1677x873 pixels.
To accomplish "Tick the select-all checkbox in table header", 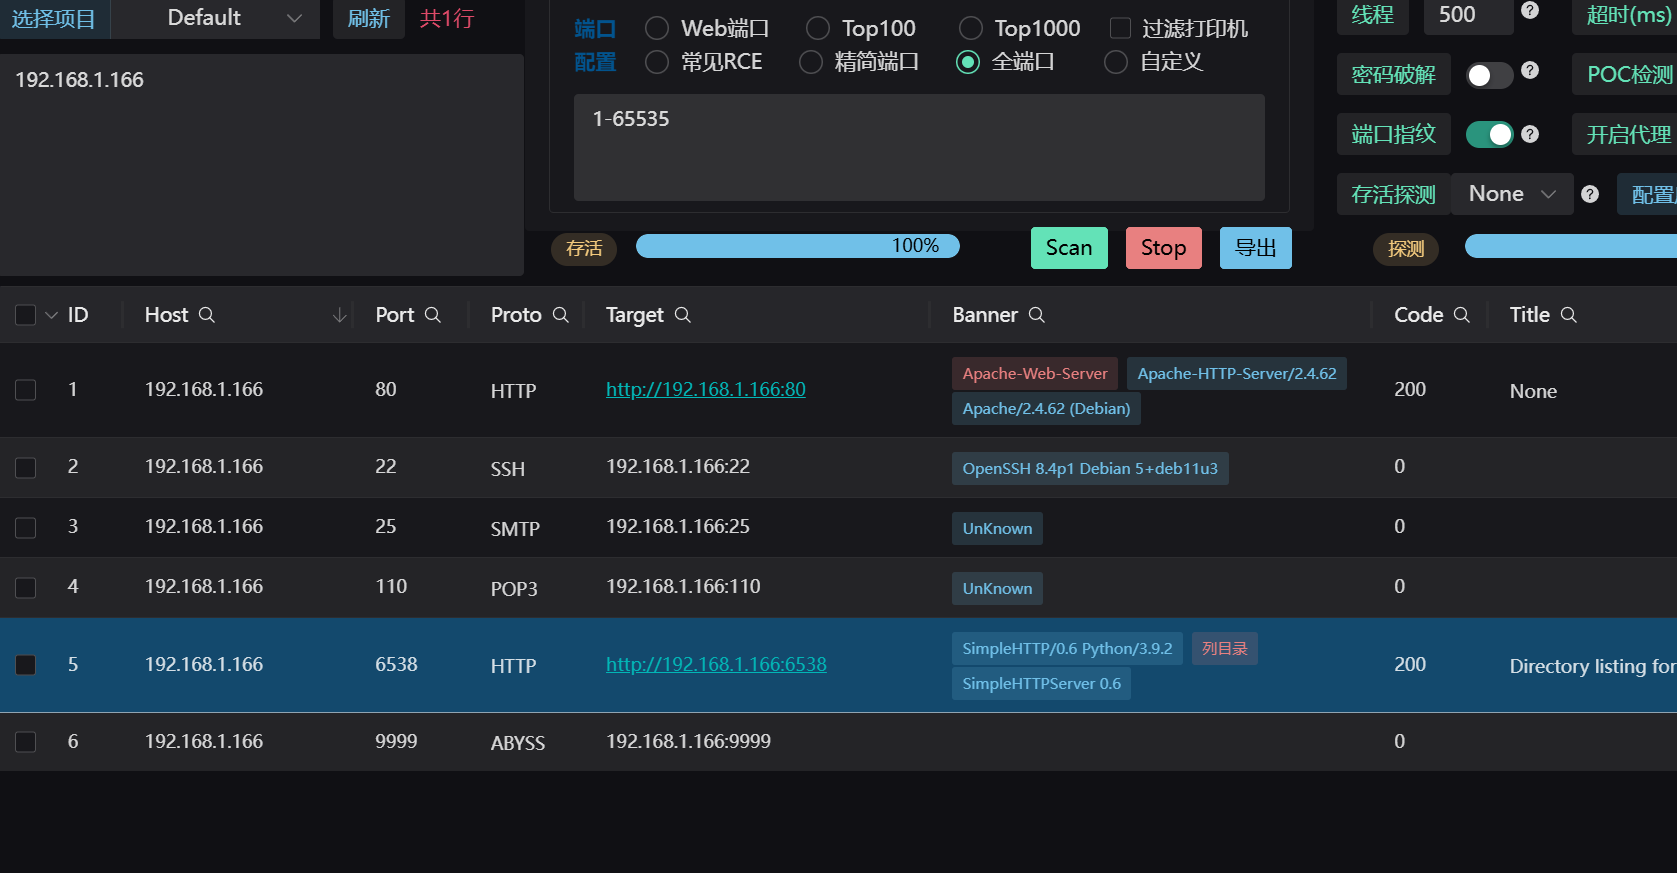I will pyautogui.click(x=26, y=315).
